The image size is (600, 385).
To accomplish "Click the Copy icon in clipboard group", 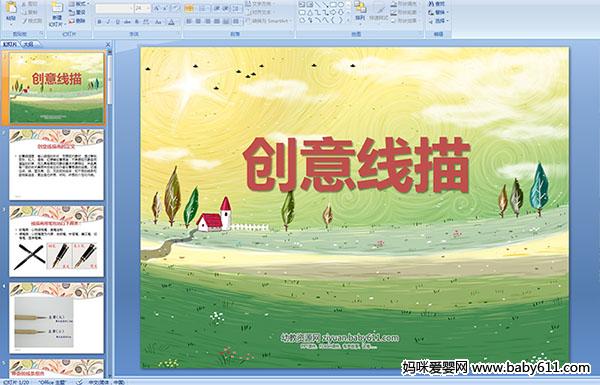I will click(24, 12).
